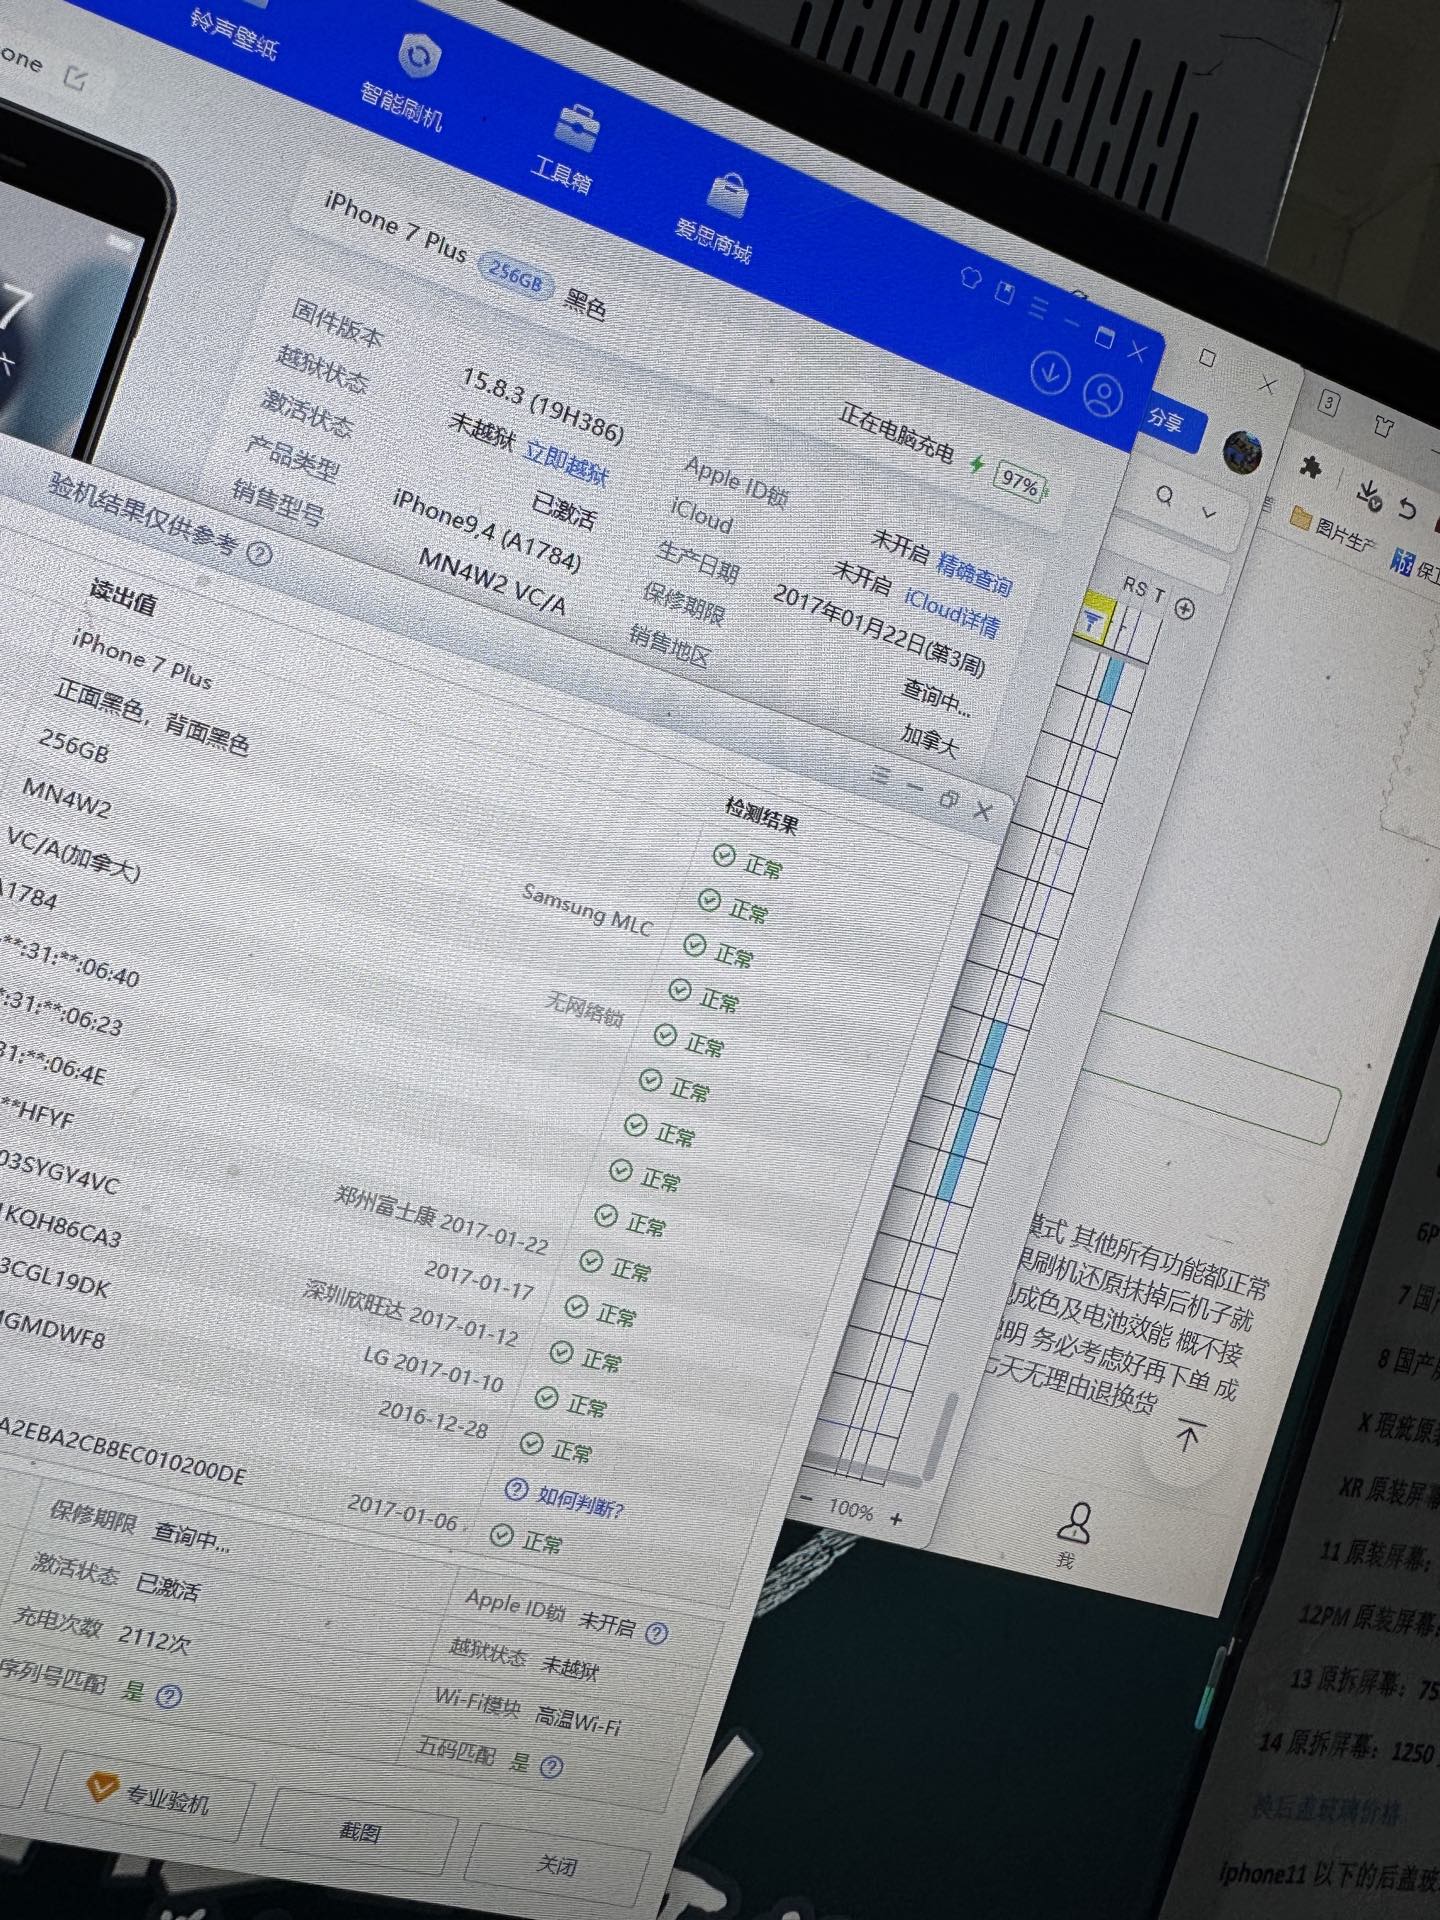Click the 无网络锁 value
The height and width of the screenshot is (1920, 1440).
pos(586,1008)
